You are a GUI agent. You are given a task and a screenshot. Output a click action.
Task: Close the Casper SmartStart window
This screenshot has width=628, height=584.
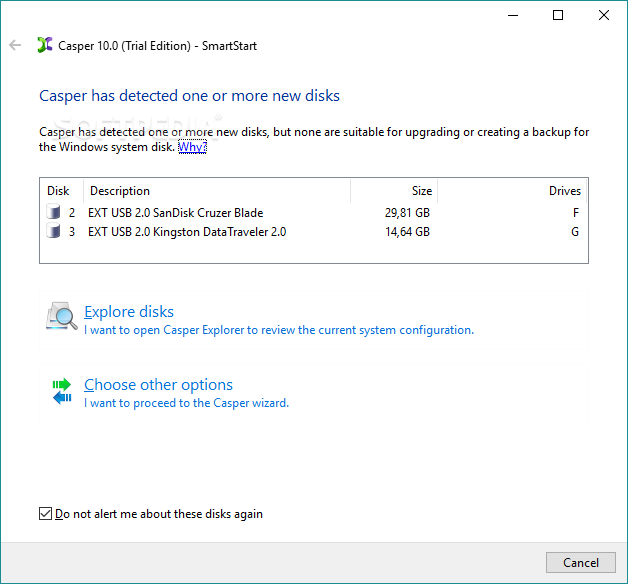click(x=604, y=15)
